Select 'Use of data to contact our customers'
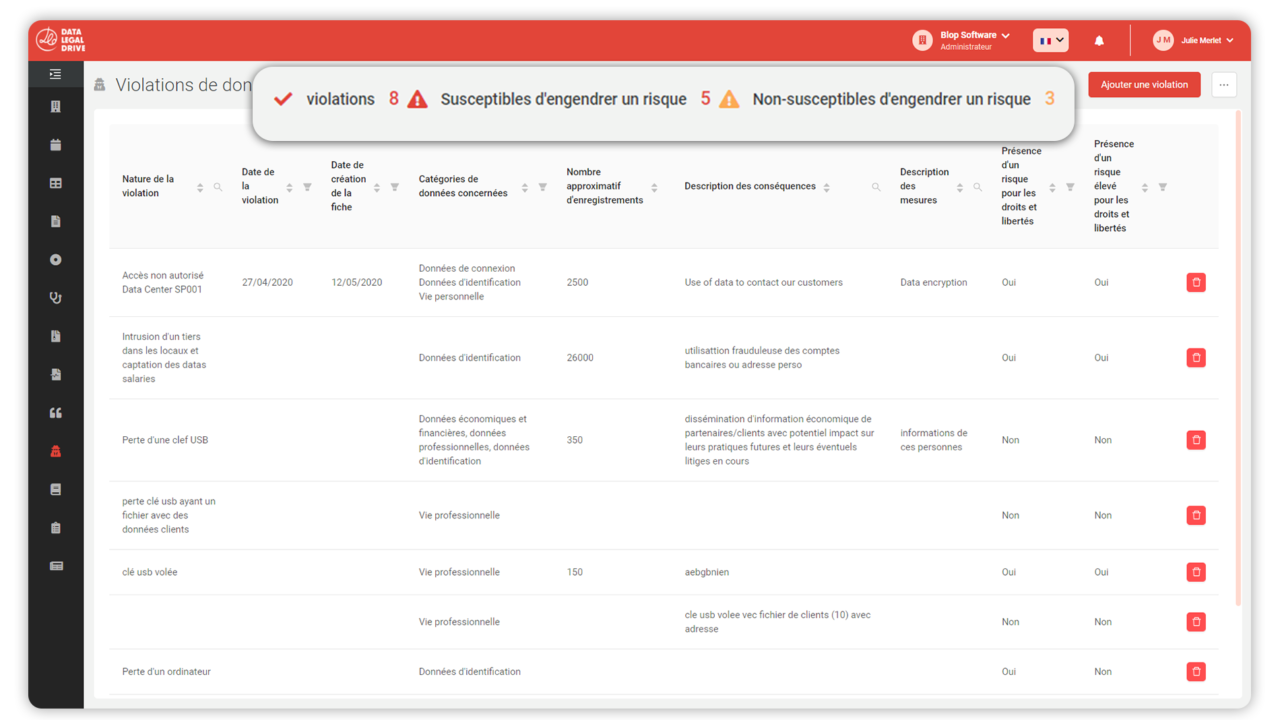Image resolution: width=1280 pixels, height=720 pixels. [x=764, y=283]
